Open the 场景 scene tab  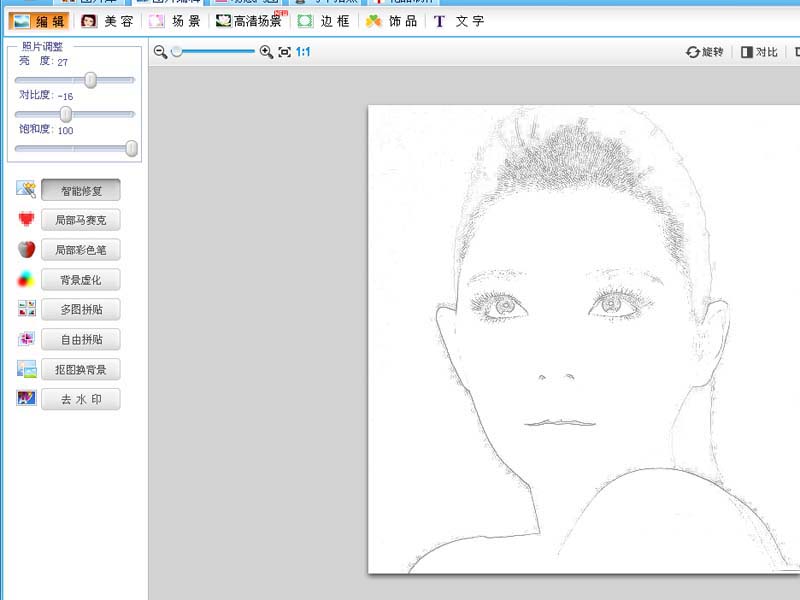tap(174, 21)
